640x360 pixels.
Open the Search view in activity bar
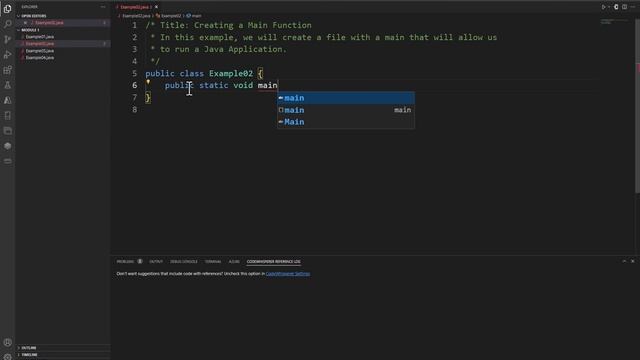7,24
